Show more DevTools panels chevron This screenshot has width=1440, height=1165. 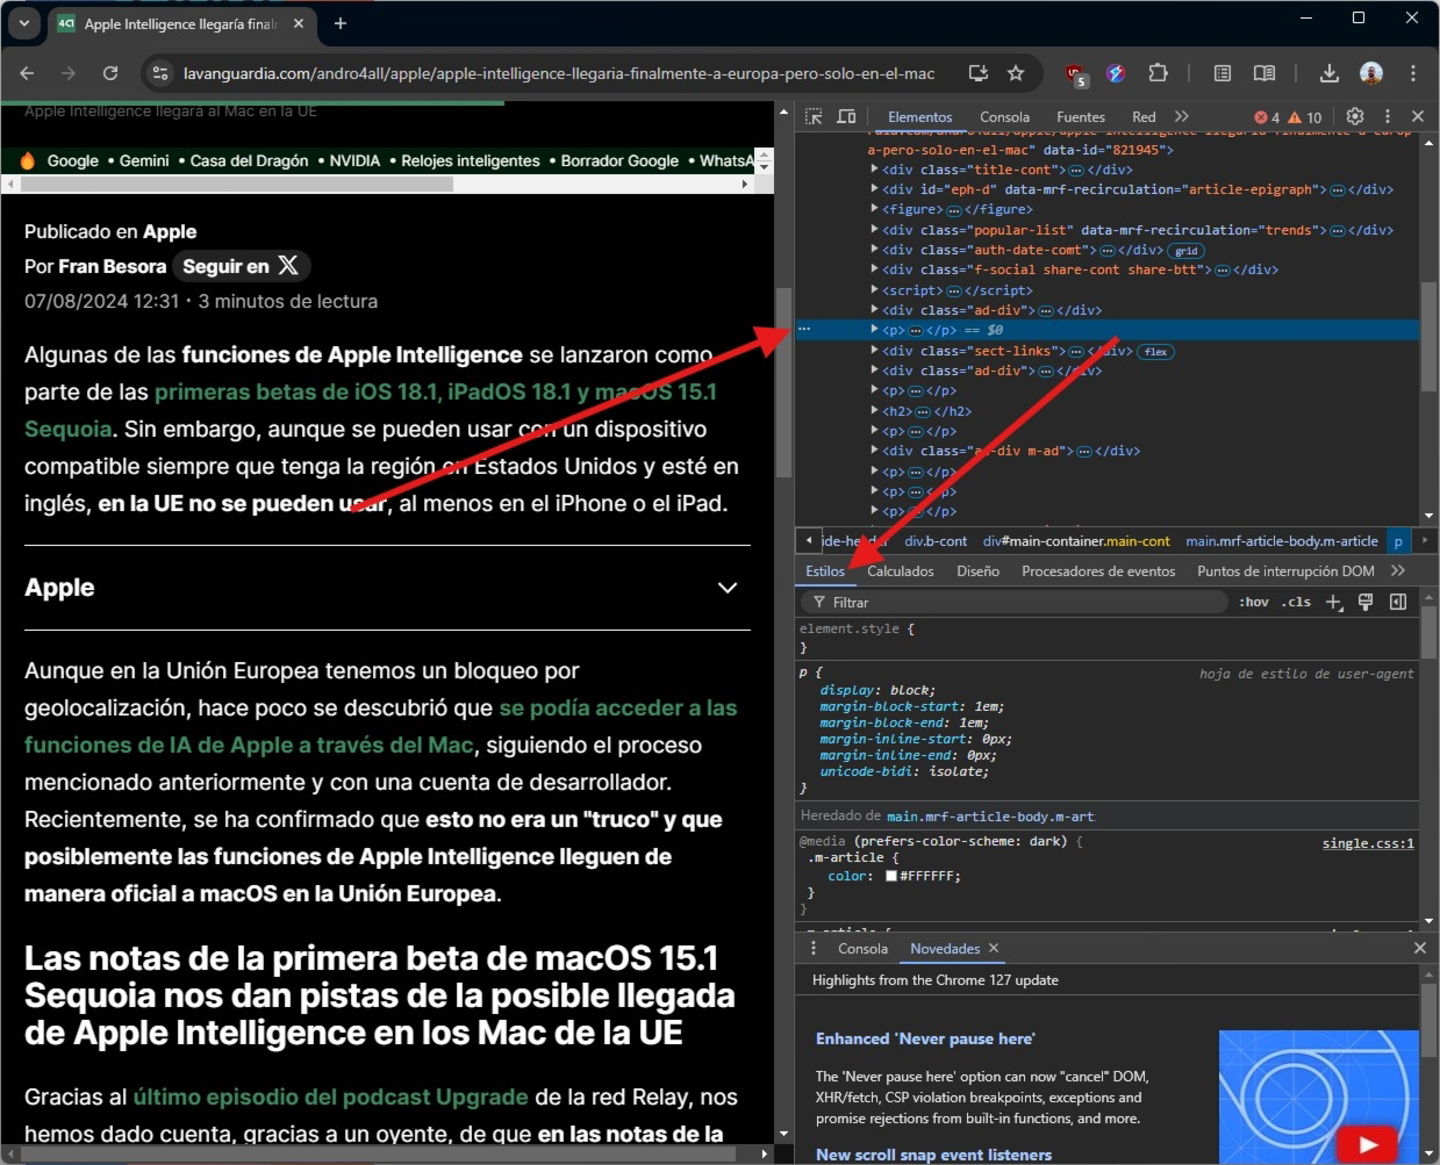[x=1182, y=117]
